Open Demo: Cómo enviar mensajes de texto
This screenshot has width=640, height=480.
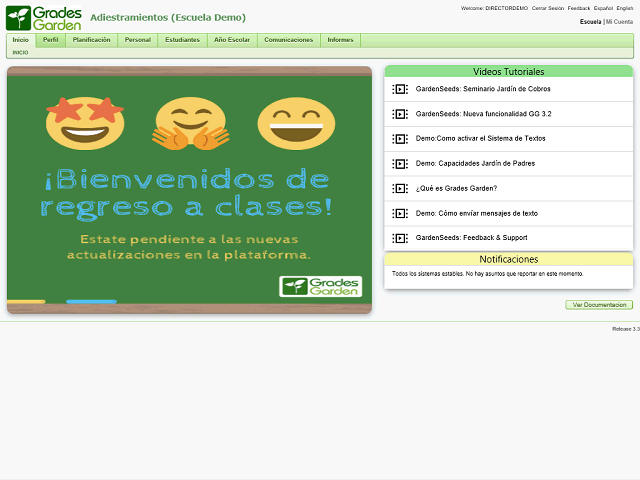click(x=477, y=213)
